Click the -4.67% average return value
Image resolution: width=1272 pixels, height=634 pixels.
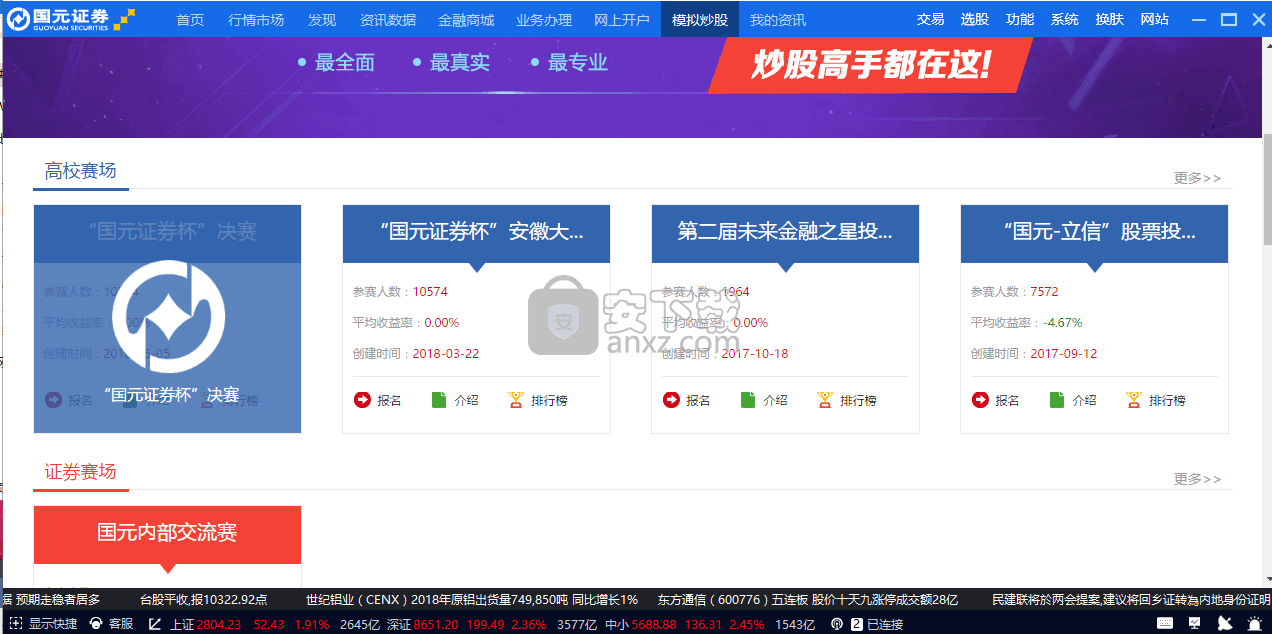1062,323
